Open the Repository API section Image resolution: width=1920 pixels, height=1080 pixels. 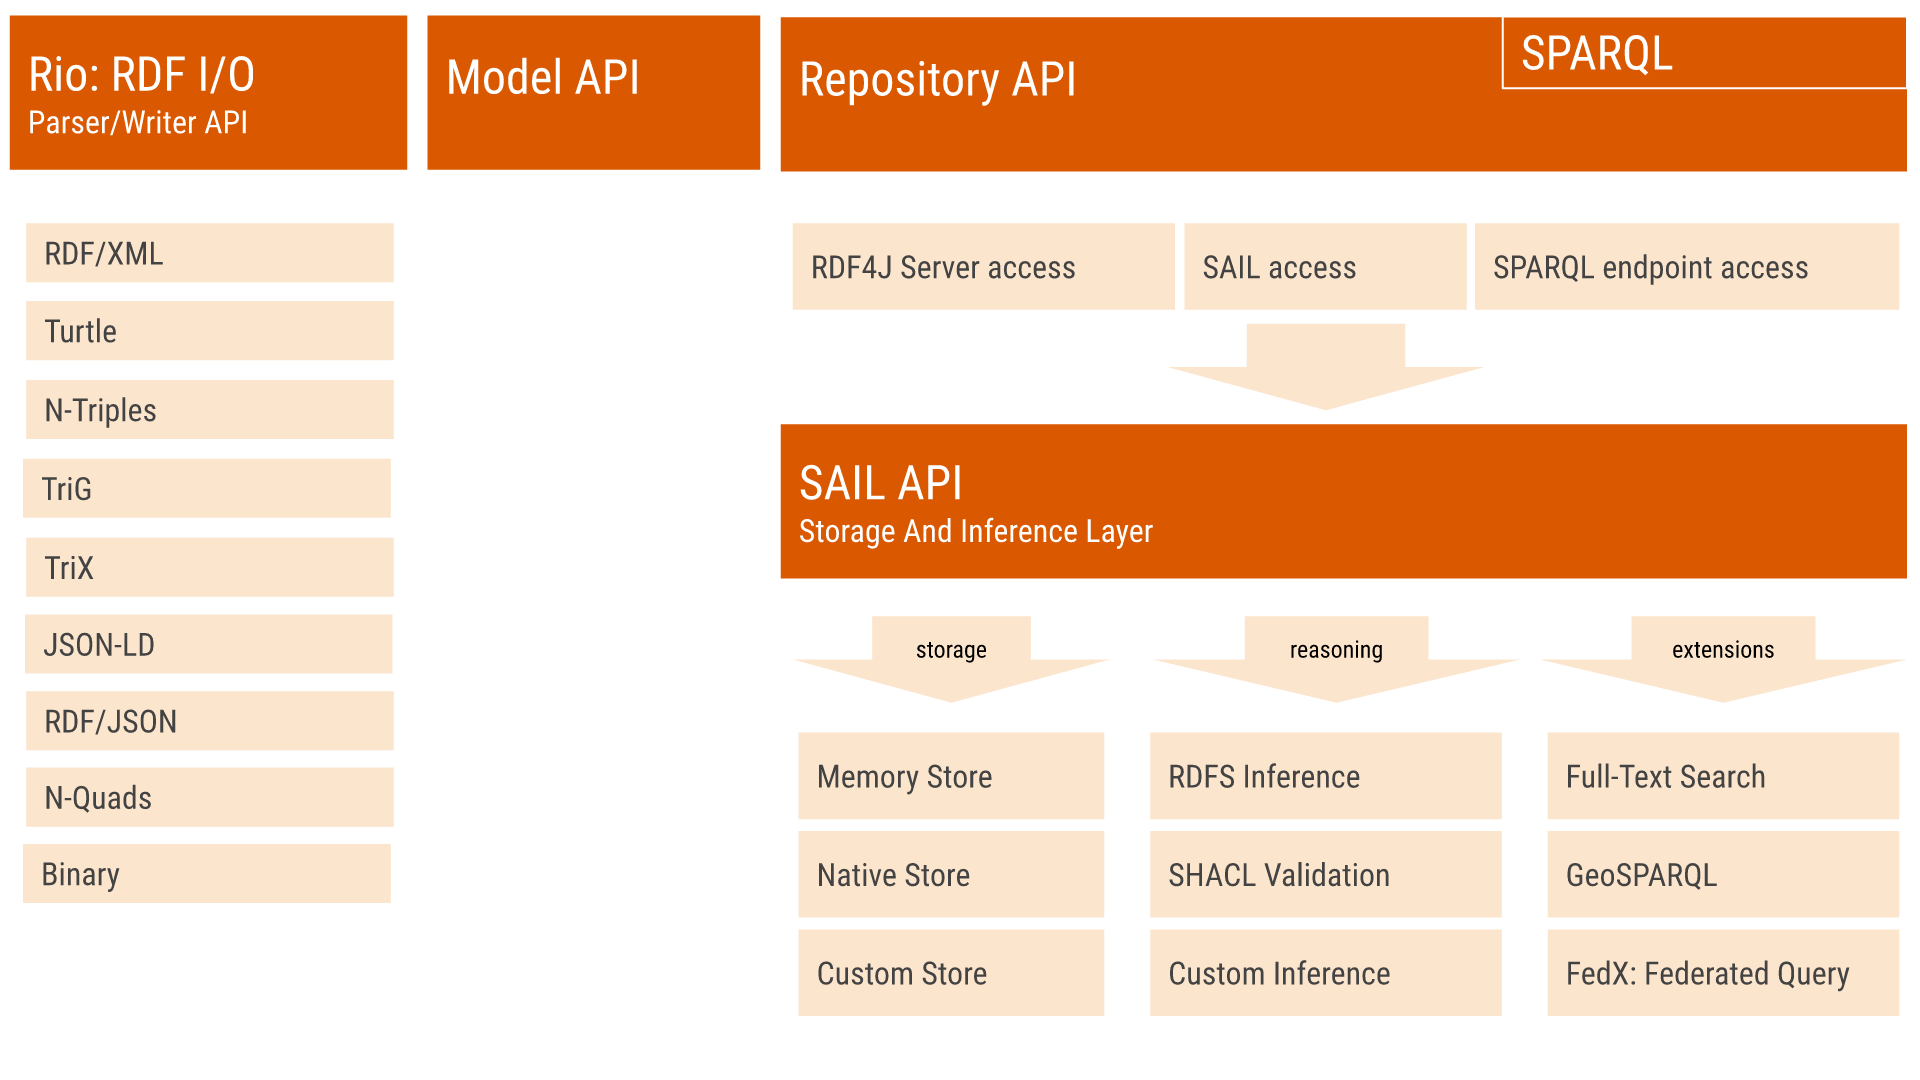pos(1100,90)
